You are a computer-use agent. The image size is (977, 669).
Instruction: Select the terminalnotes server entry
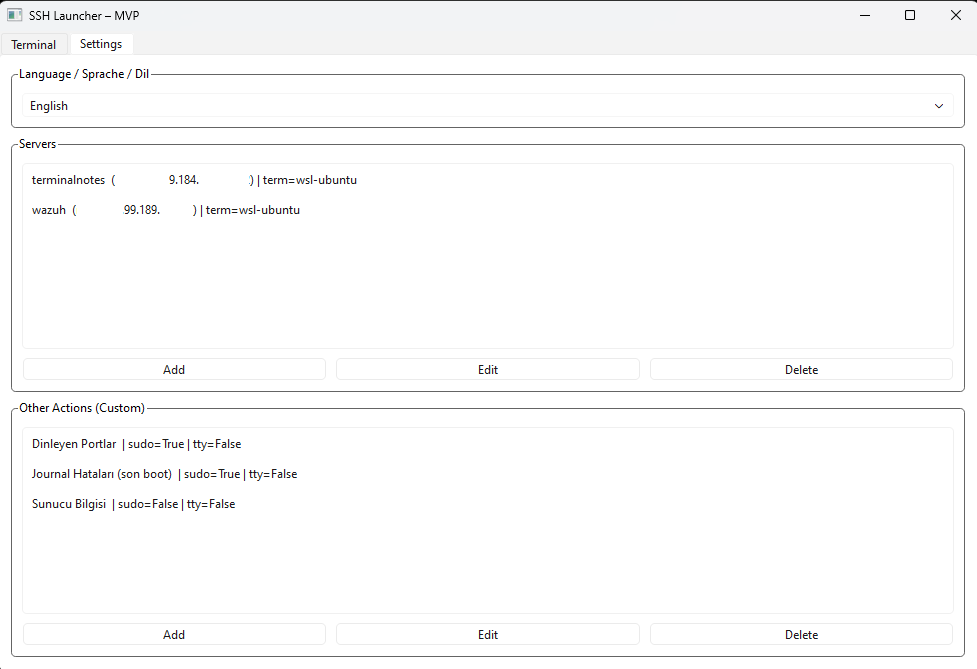tap(194, 180)
